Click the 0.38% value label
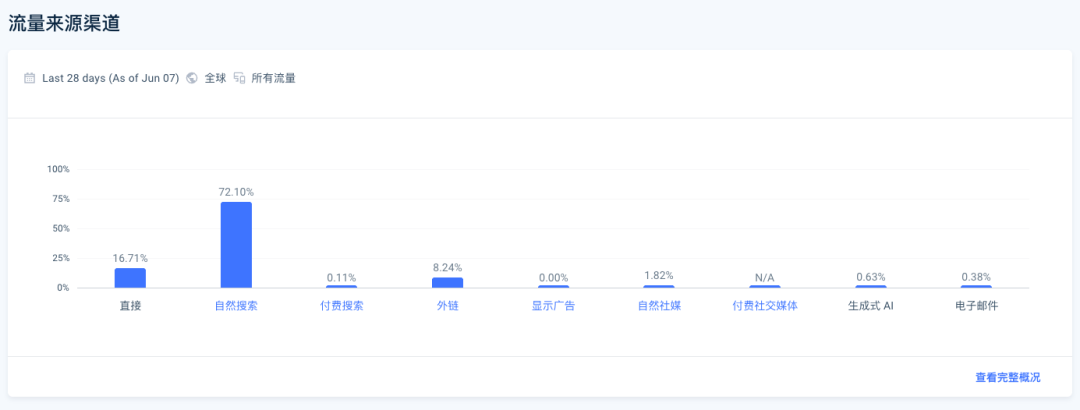Image resolution: width=1080 pixels, height=410 pixels. (976, 277)
